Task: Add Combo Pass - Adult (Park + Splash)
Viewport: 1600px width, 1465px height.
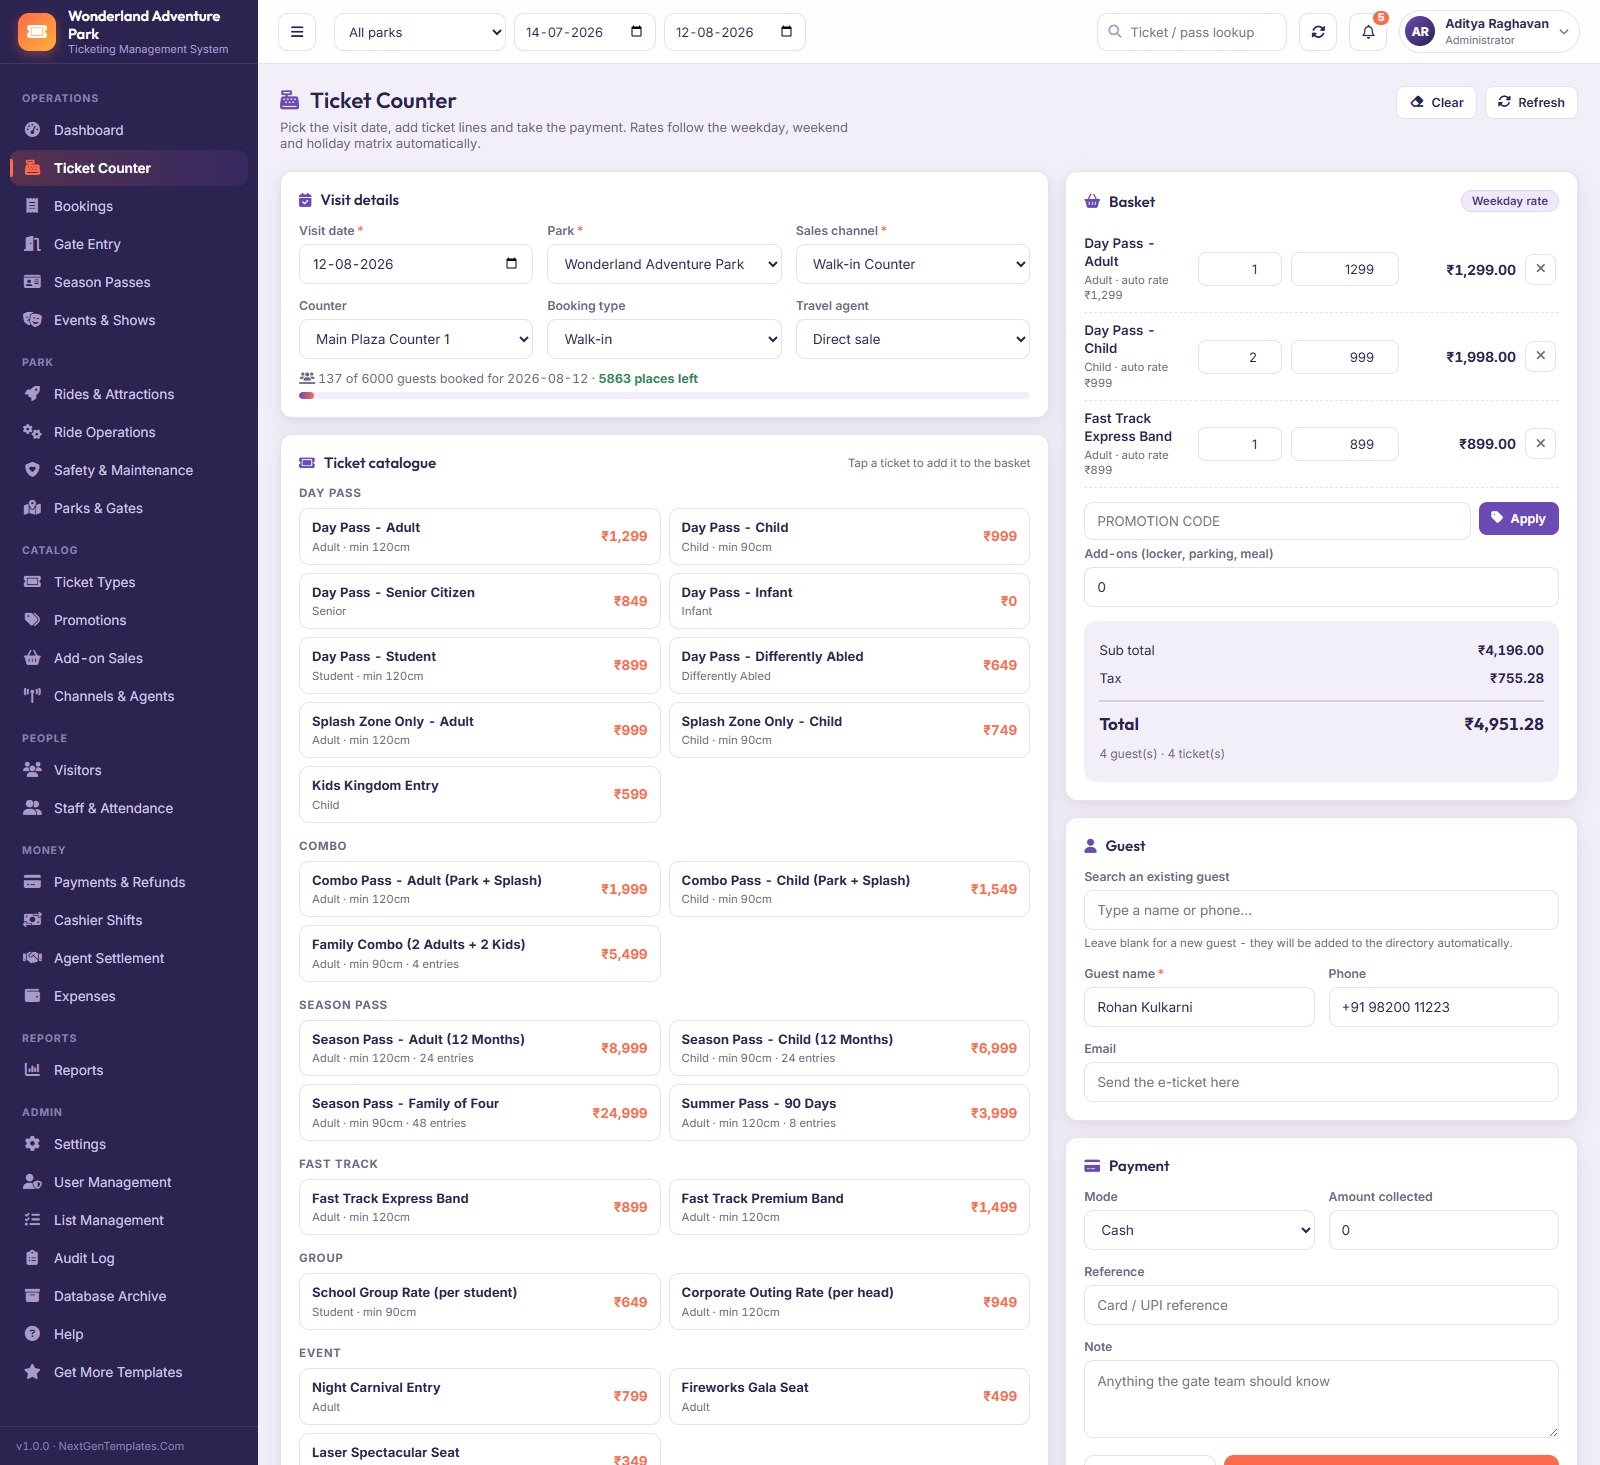Action: click(480, 889)
